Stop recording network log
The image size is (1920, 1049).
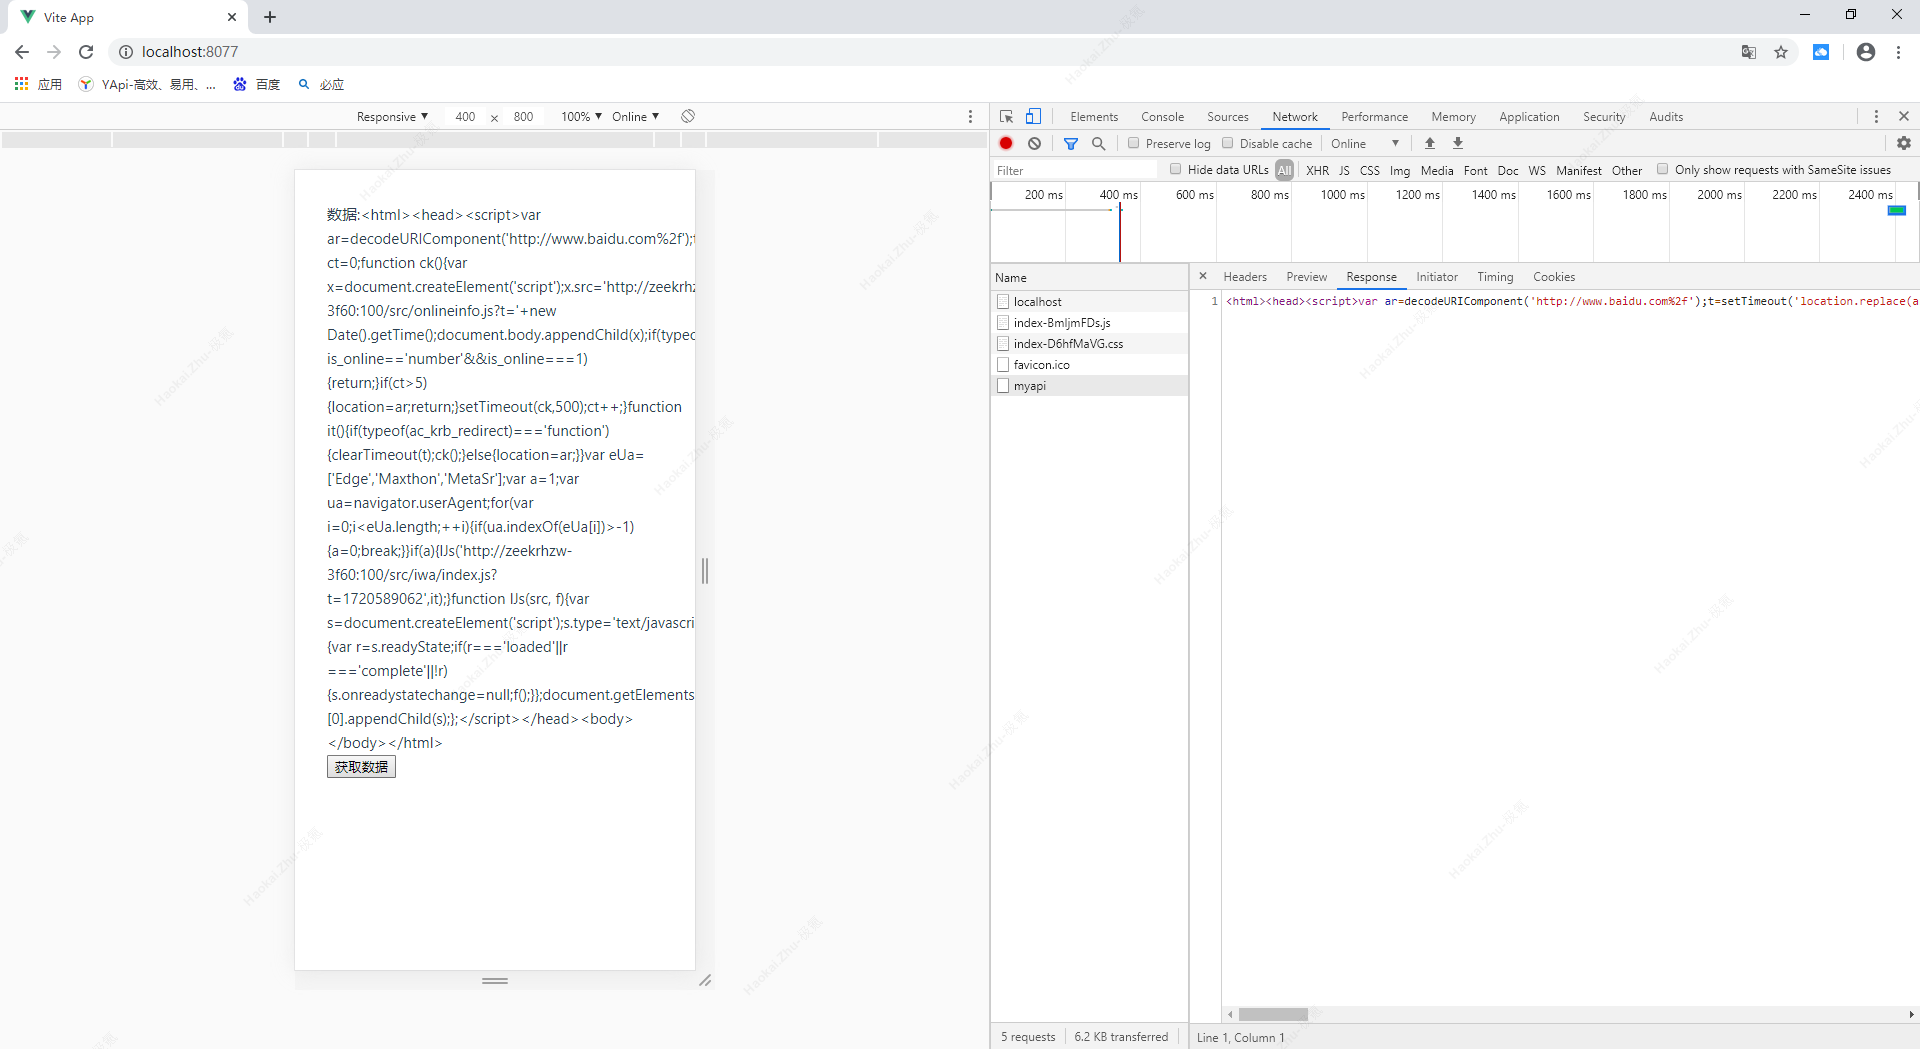(1006, 144)
